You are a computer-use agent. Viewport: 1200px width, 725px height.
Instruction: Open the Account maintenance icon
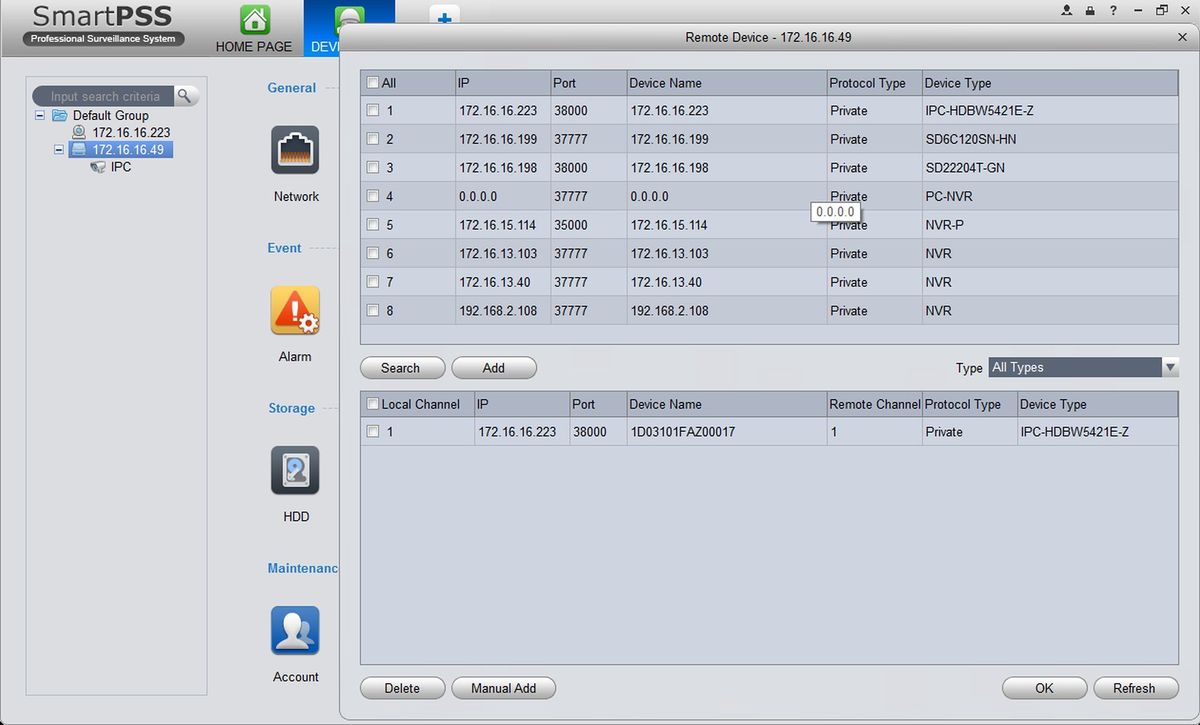pyautogui.click(x=295, y=630)
